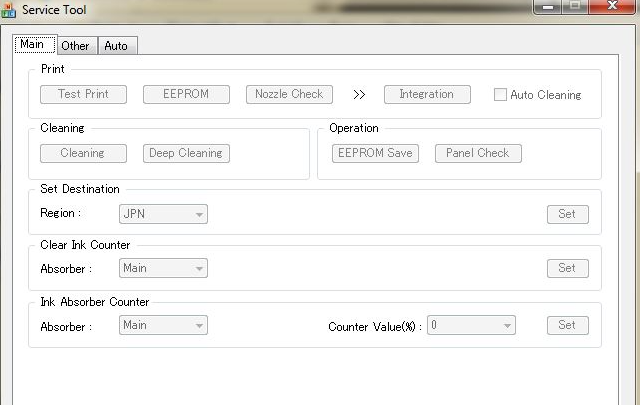The width and height of the screenshot is (640, 405).
Task: Run the Nozzle Check
Action: (x=288, y=94)
